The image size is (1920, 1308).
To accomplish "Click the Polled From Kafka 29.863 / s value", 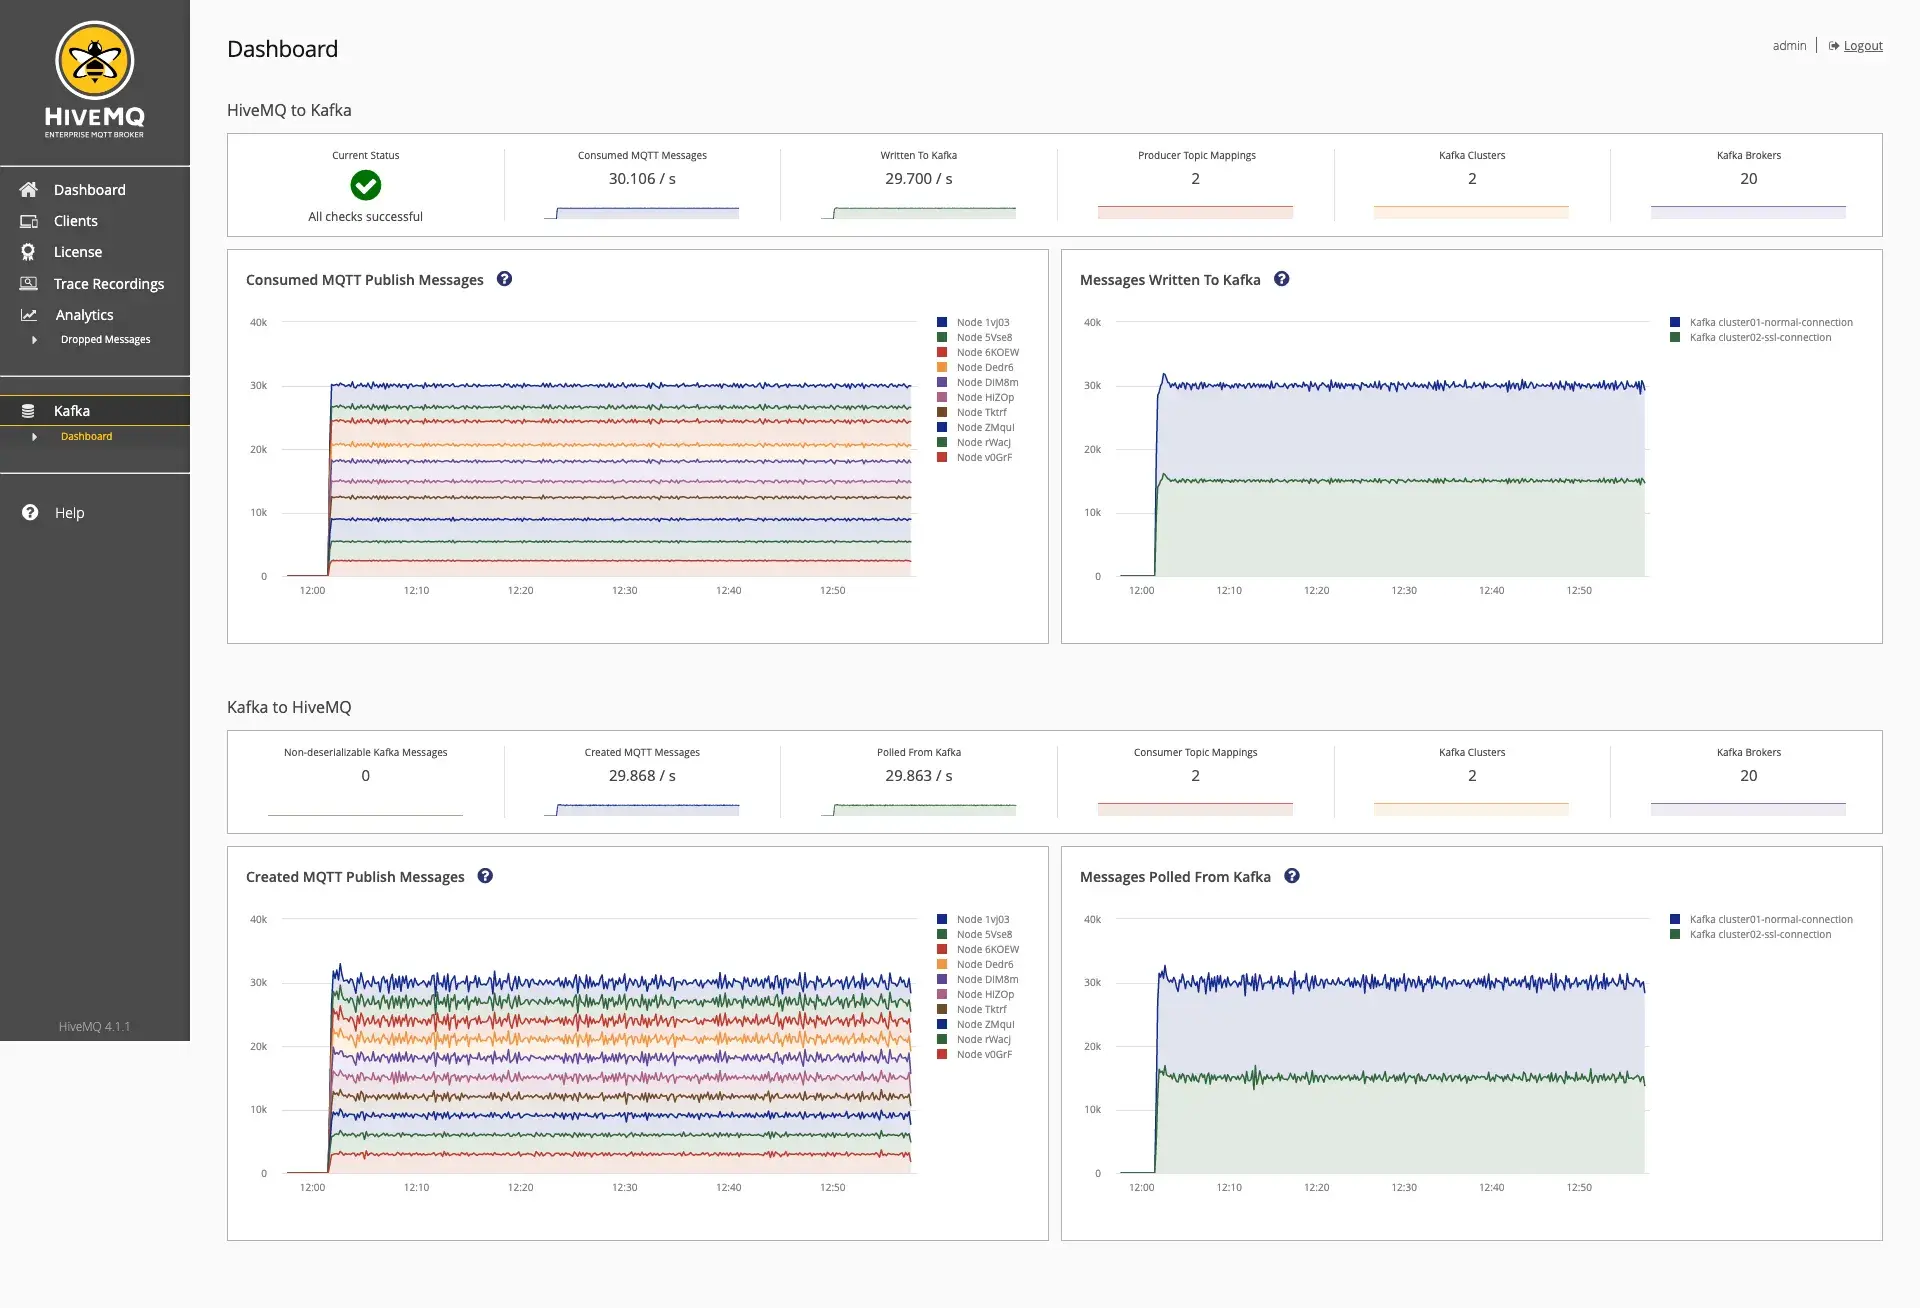I will click(x=919, y=776).
